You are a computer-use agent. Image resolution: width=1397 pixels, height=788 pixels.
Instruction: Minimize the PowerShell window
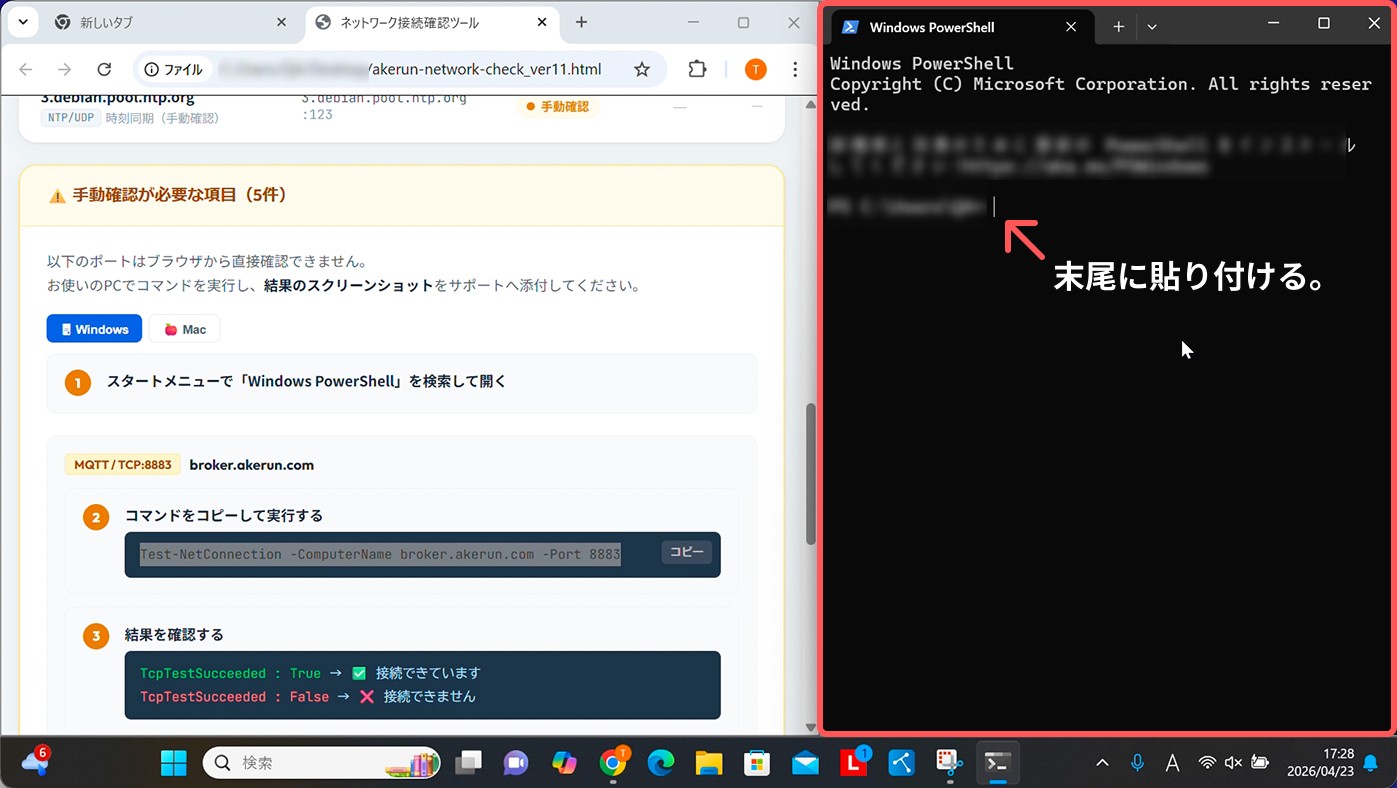point(1275,23)
